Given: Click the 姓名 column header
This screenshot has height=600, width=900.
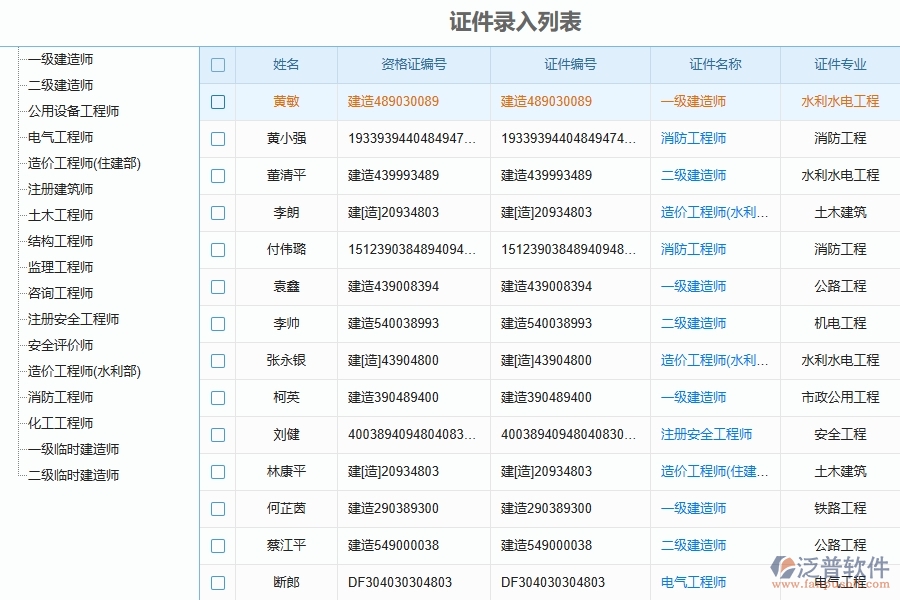Looking at the screenshot, I should pos(284,64).
